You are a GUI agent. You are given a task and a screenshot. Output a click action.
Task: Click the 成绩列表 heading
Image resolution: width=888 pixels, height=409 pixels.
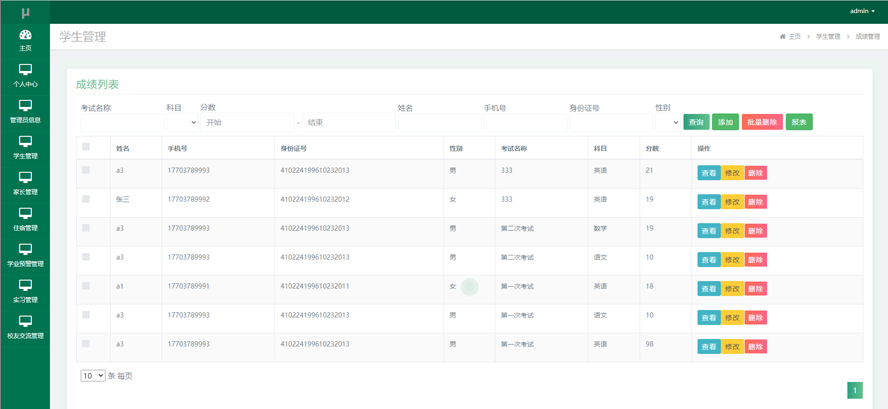(x=97, y=84)
